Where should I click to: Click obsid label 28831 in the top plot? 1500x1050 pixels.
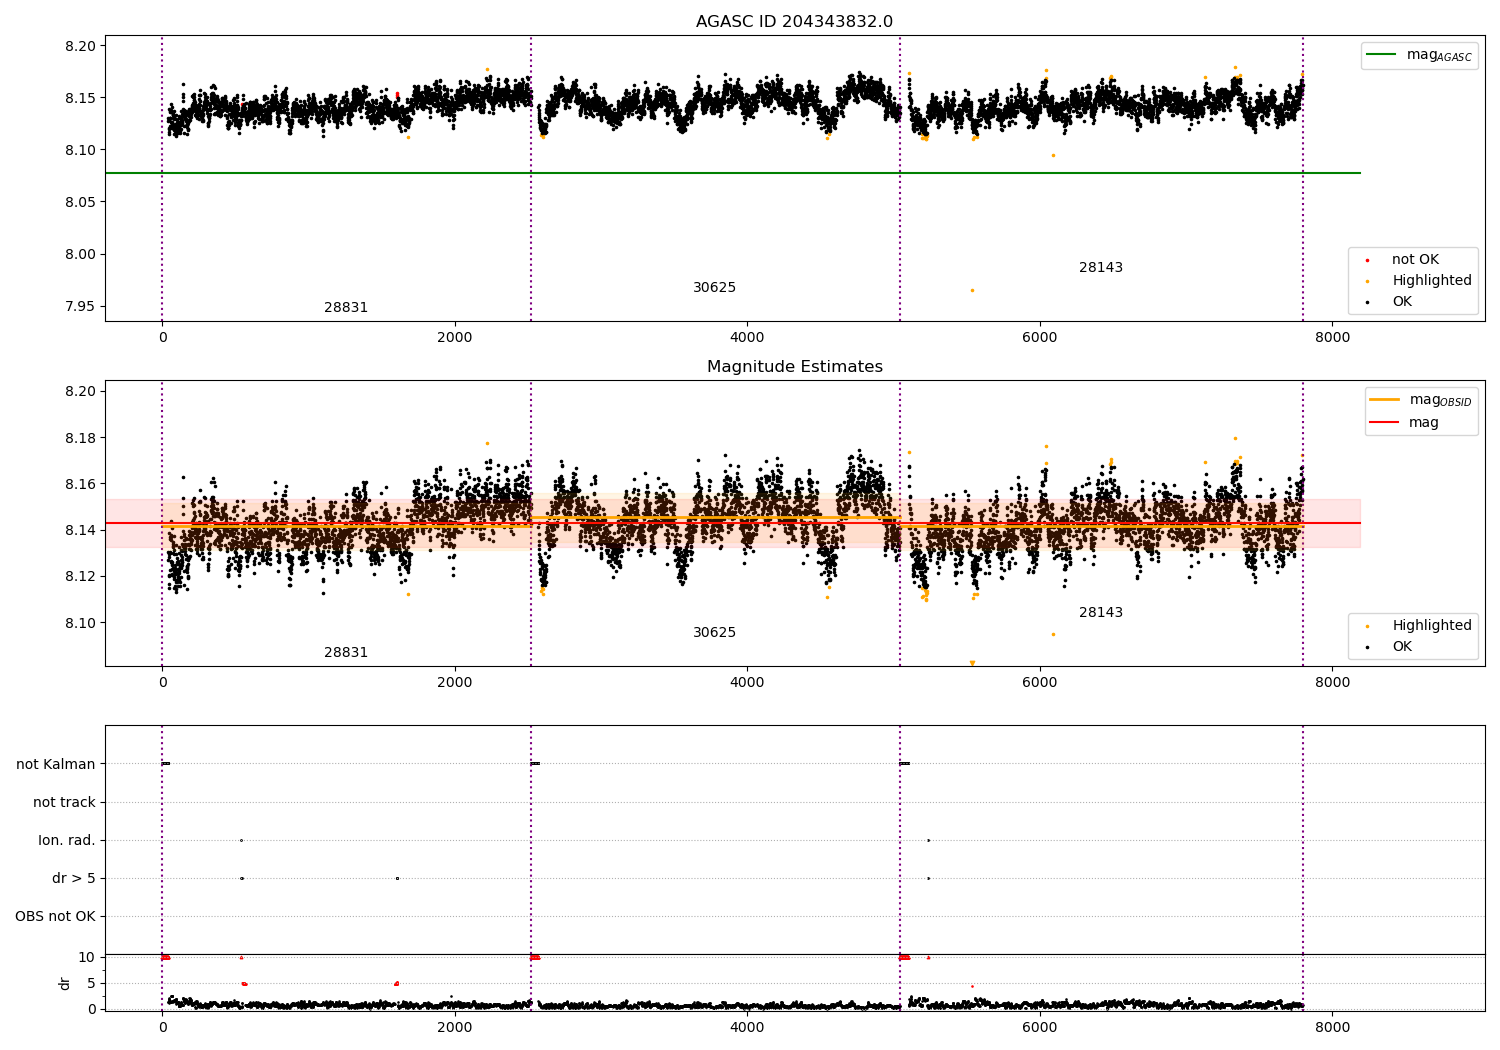click(x=346, y=308)
